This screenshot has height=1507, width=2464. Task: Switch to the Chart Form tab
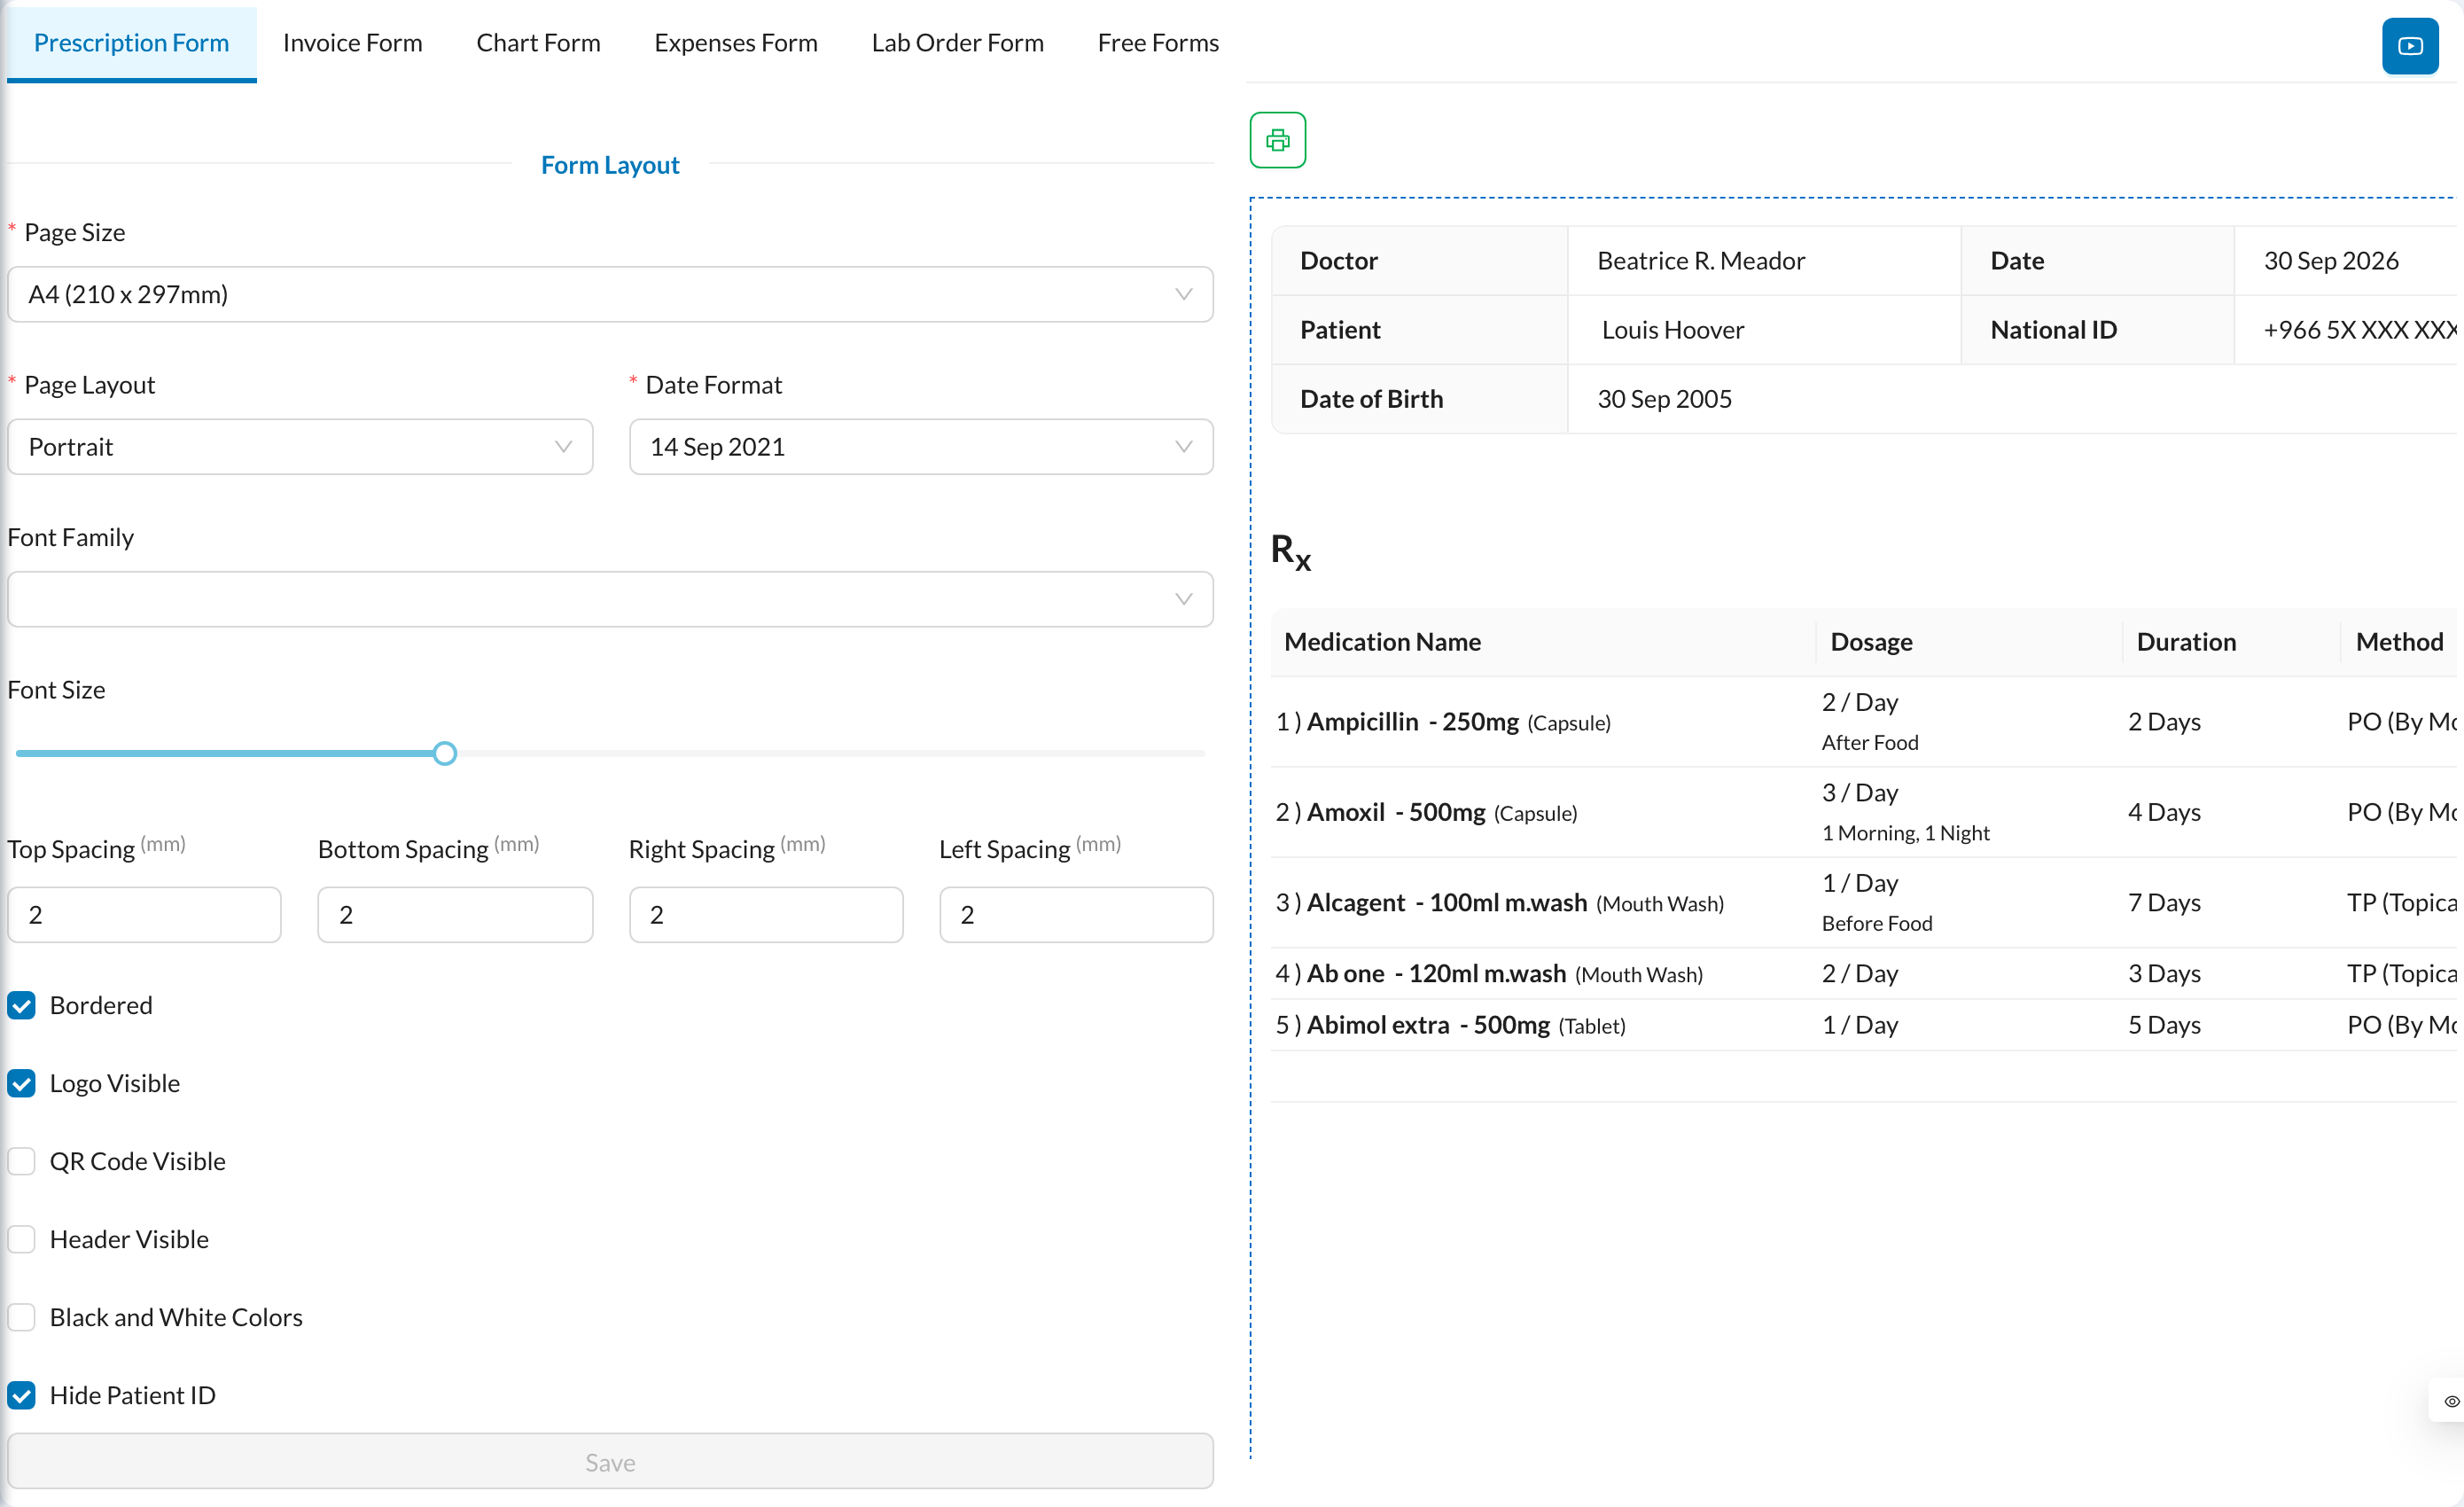538,43
